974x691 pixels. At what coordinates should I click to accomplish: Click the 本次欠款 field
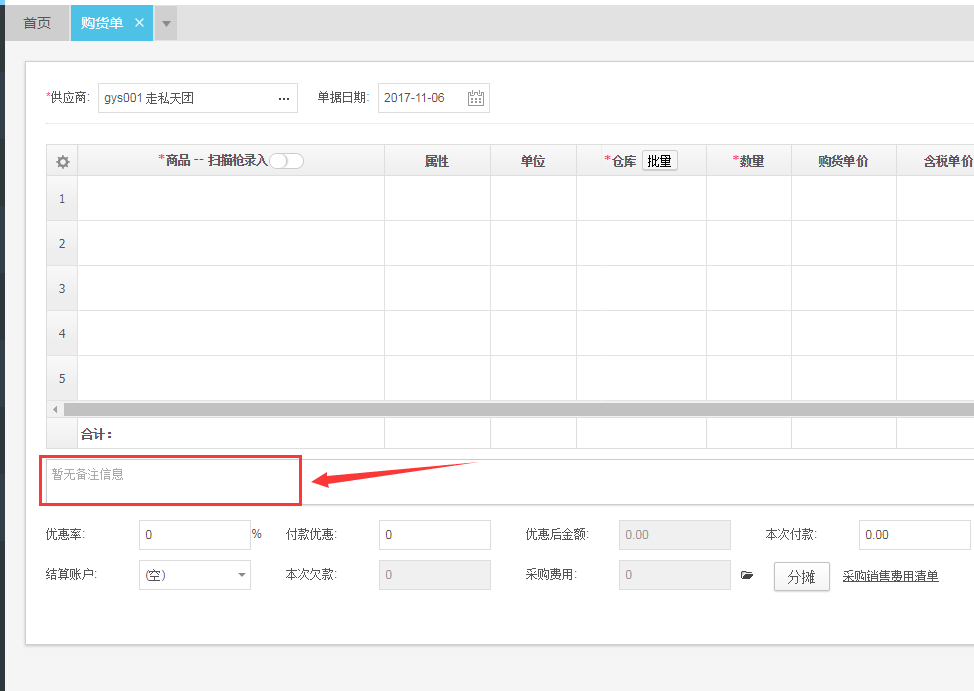point(435,575)
